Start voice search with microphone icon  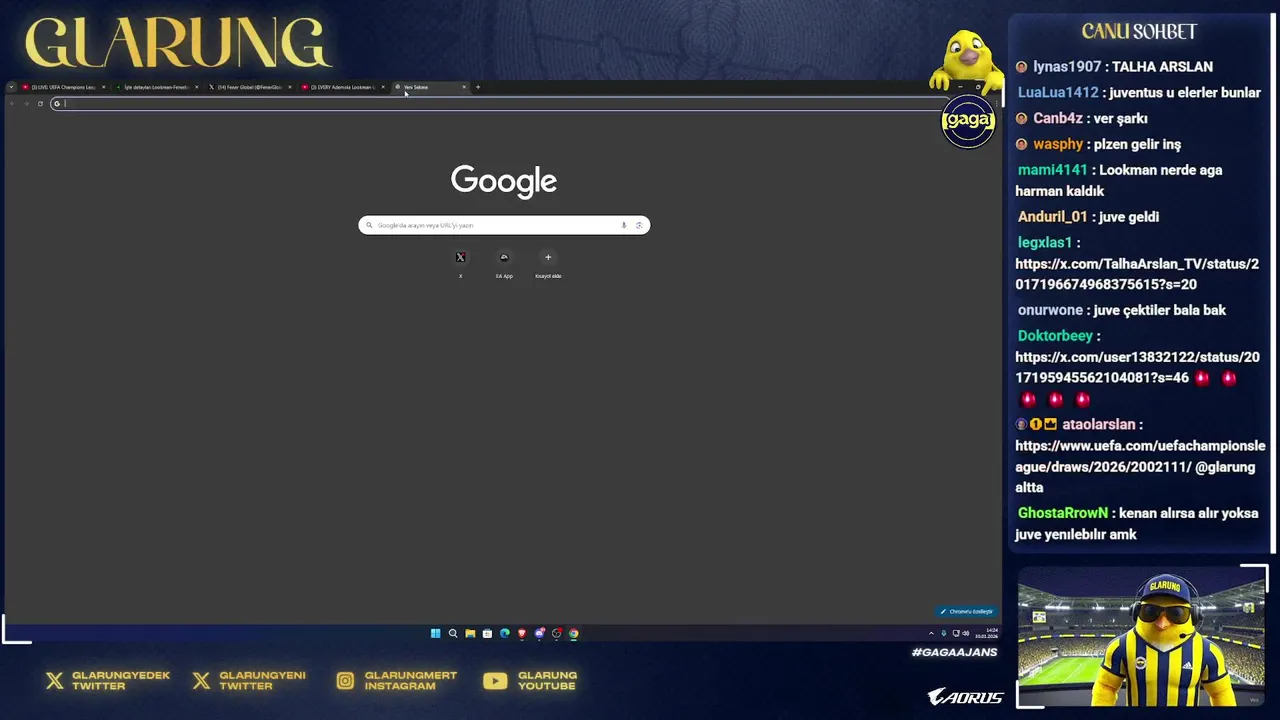pyautogui.click(x=624, y=225)
